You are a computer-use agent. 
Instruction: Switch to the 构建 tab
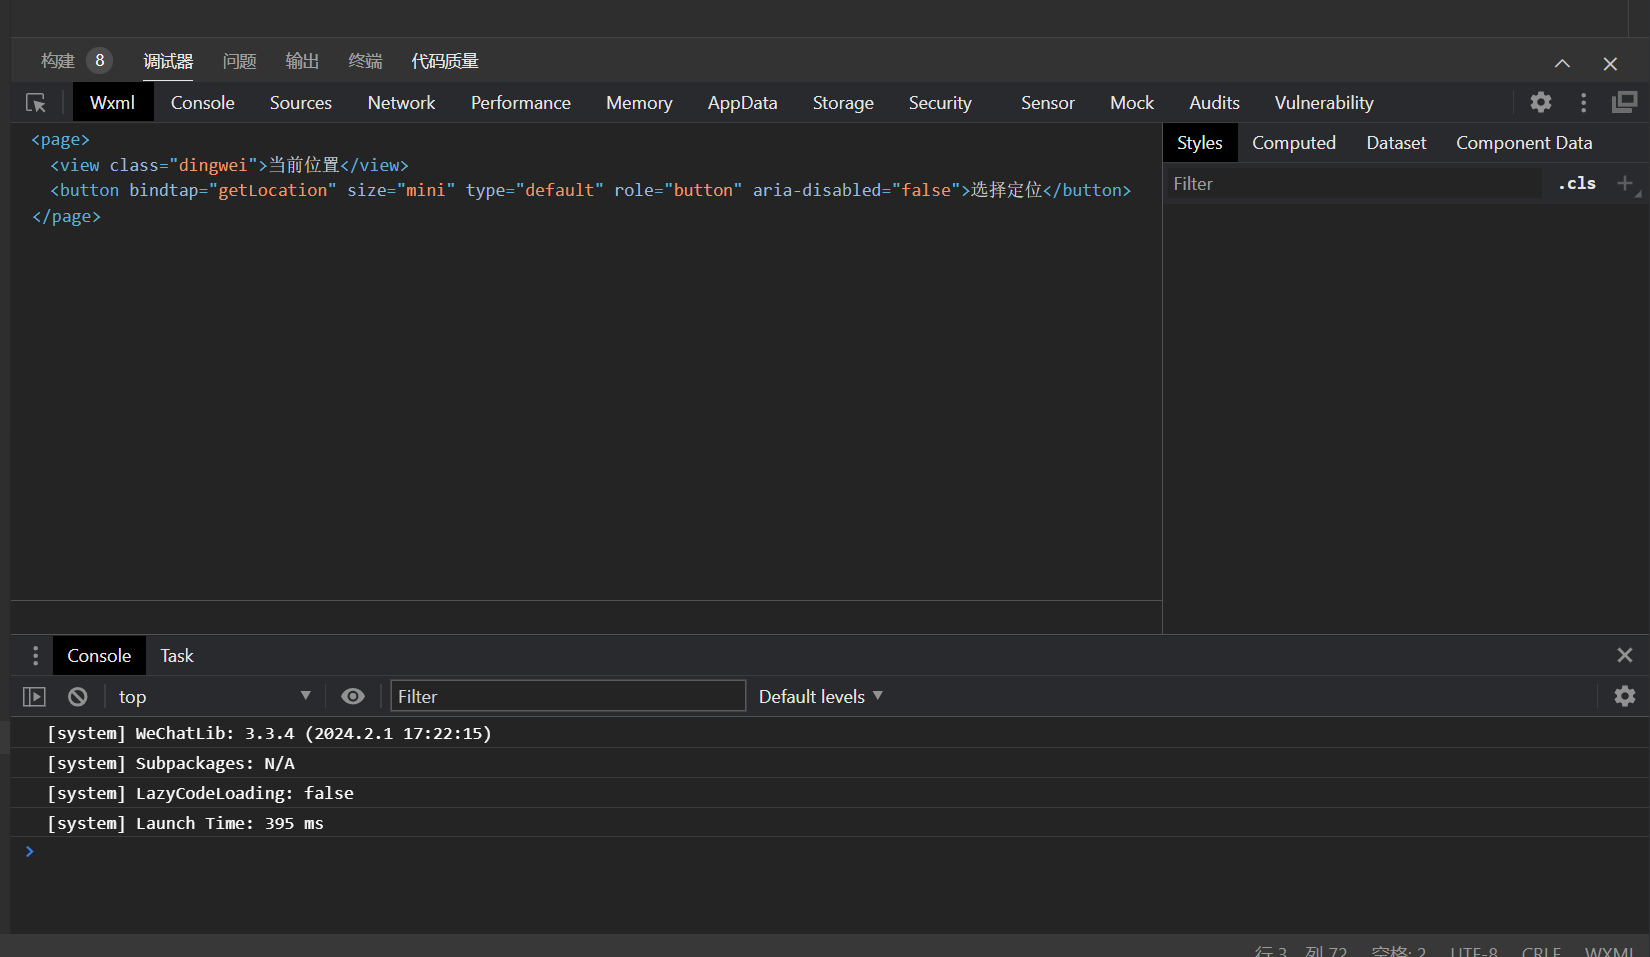[x=58, y=61]
